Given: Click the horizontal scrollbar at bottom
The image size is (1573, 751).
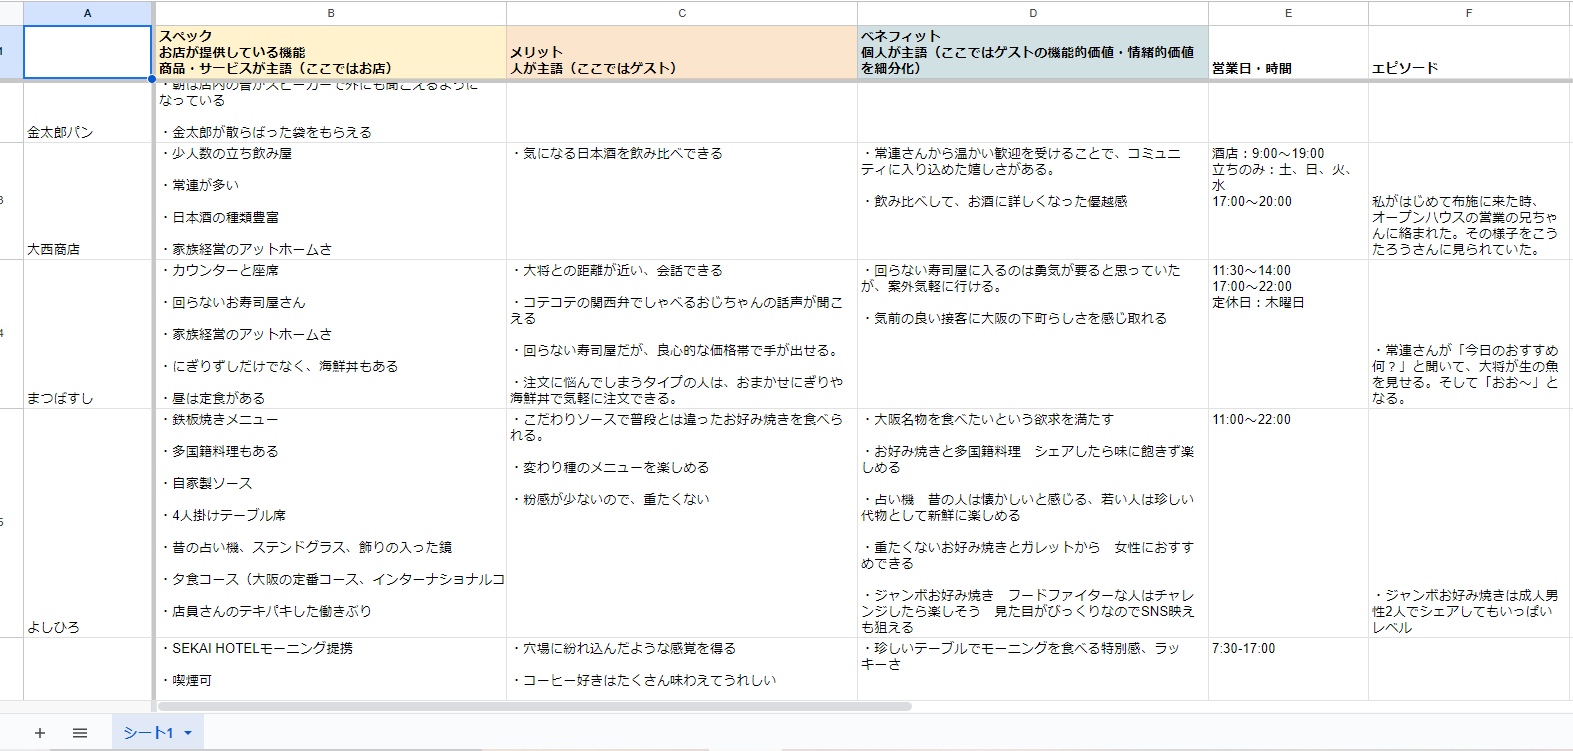Looking at the screenshot, I should (x=534, y=706).
